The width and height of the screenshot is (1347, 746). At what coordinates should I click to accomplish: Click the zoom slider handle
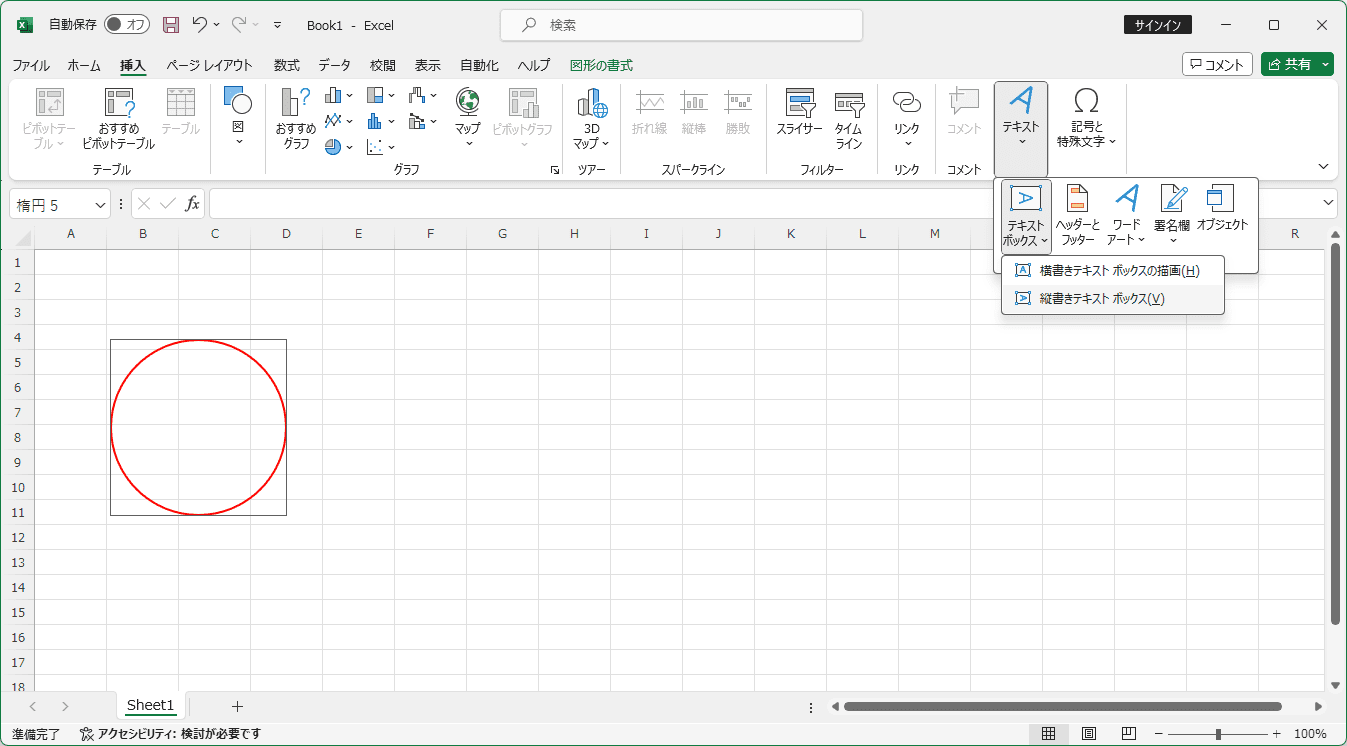click(x=1218, y=734)
